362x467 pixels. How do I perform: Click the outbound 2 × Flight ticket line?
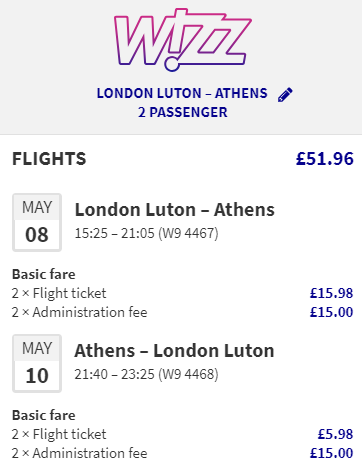pos(59,293)
